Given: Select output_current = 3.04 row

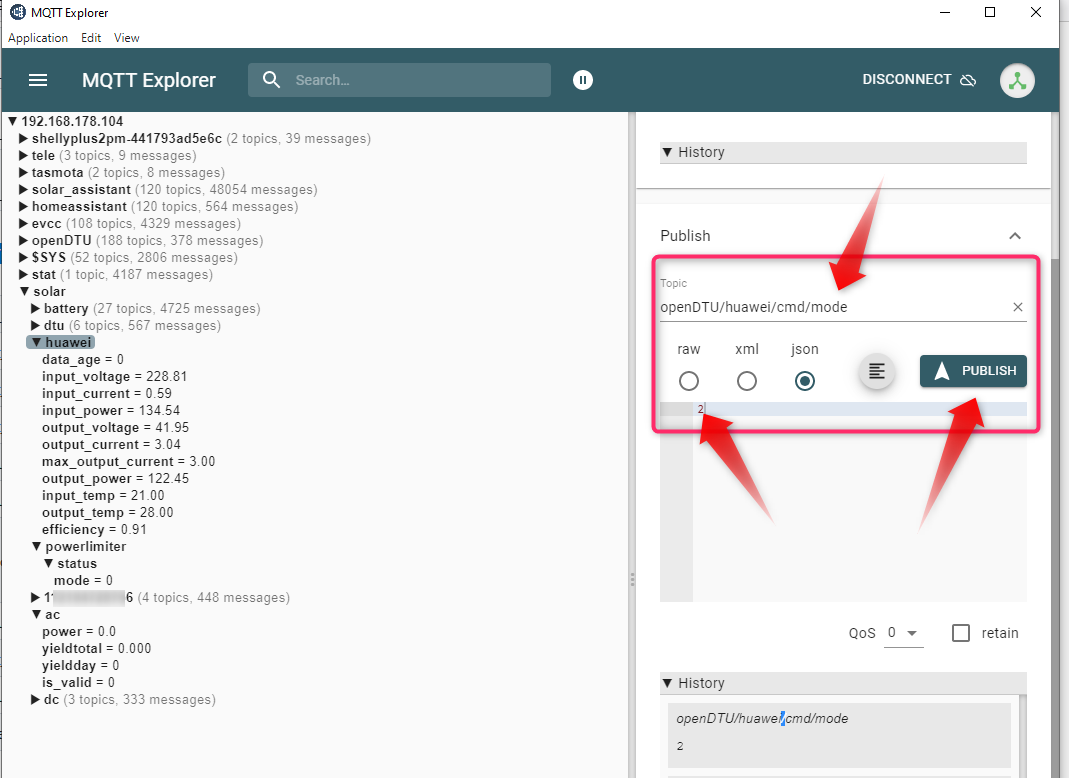Looking at the screenshot, I should (111, 445).
